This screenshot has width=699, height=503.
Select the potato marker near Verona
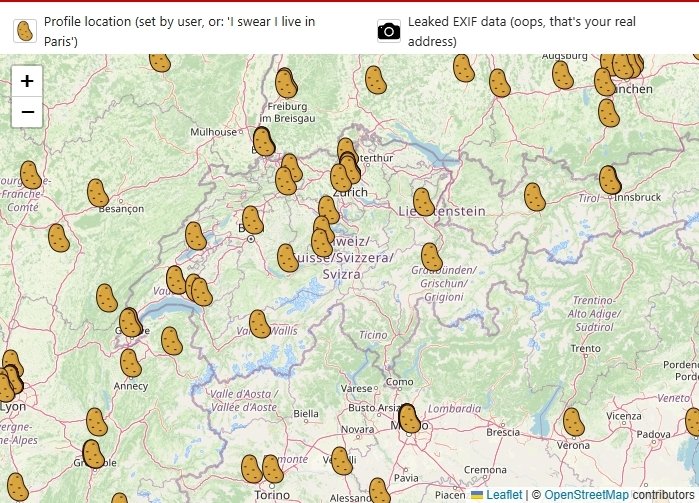pos(573,422)
